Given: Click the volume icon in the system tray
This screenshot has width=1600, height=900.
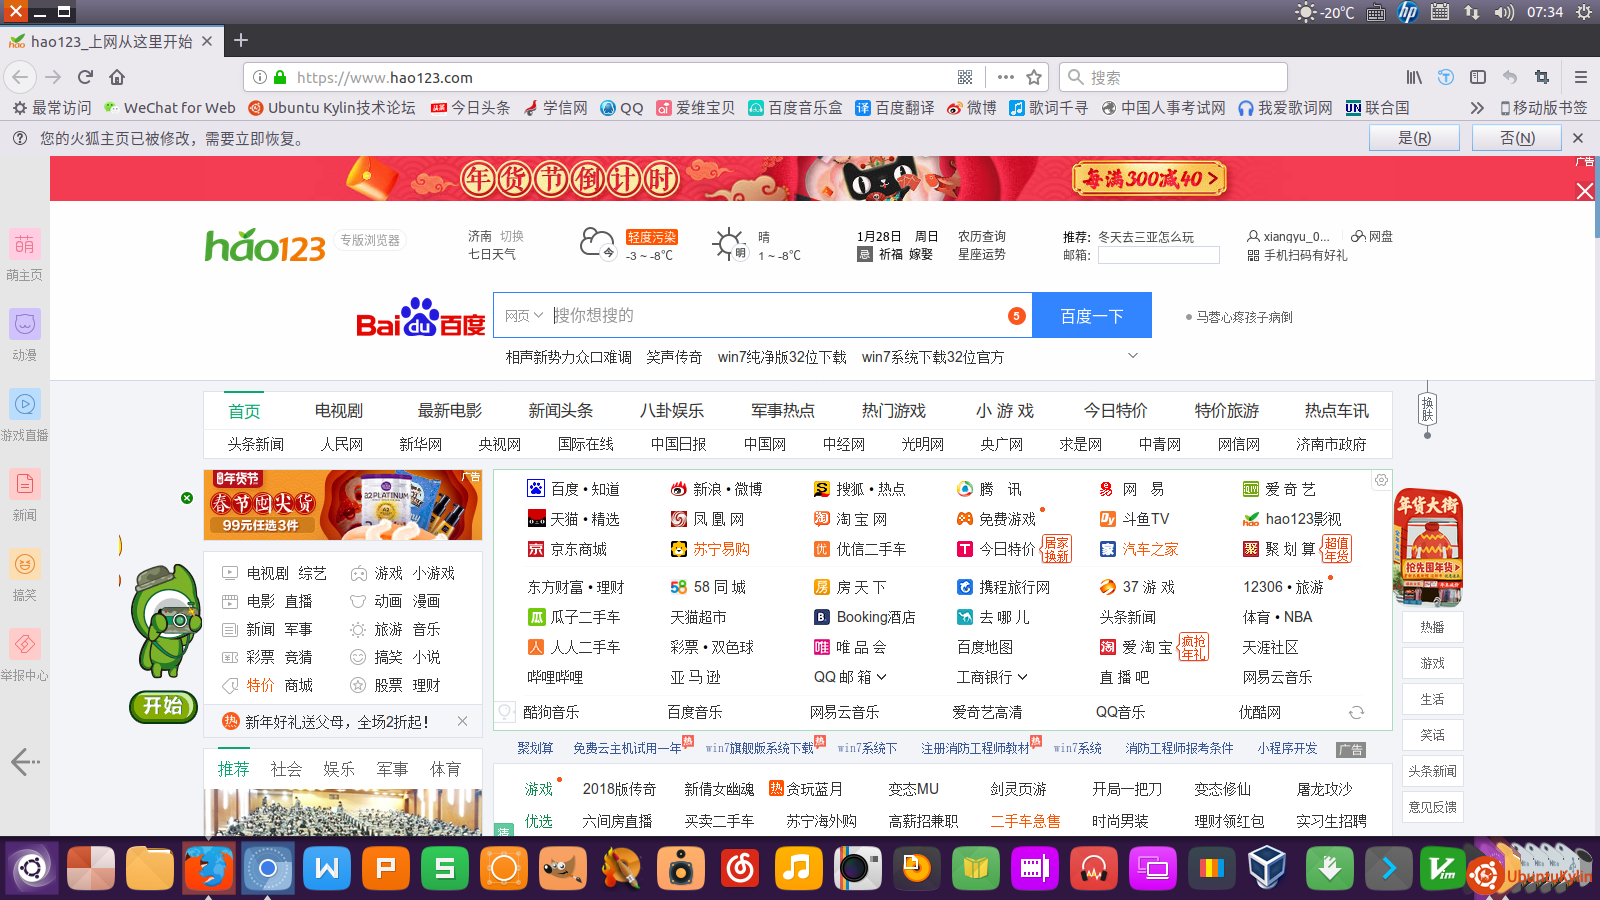Looking at the screenshot, I should pos(1504,12).
